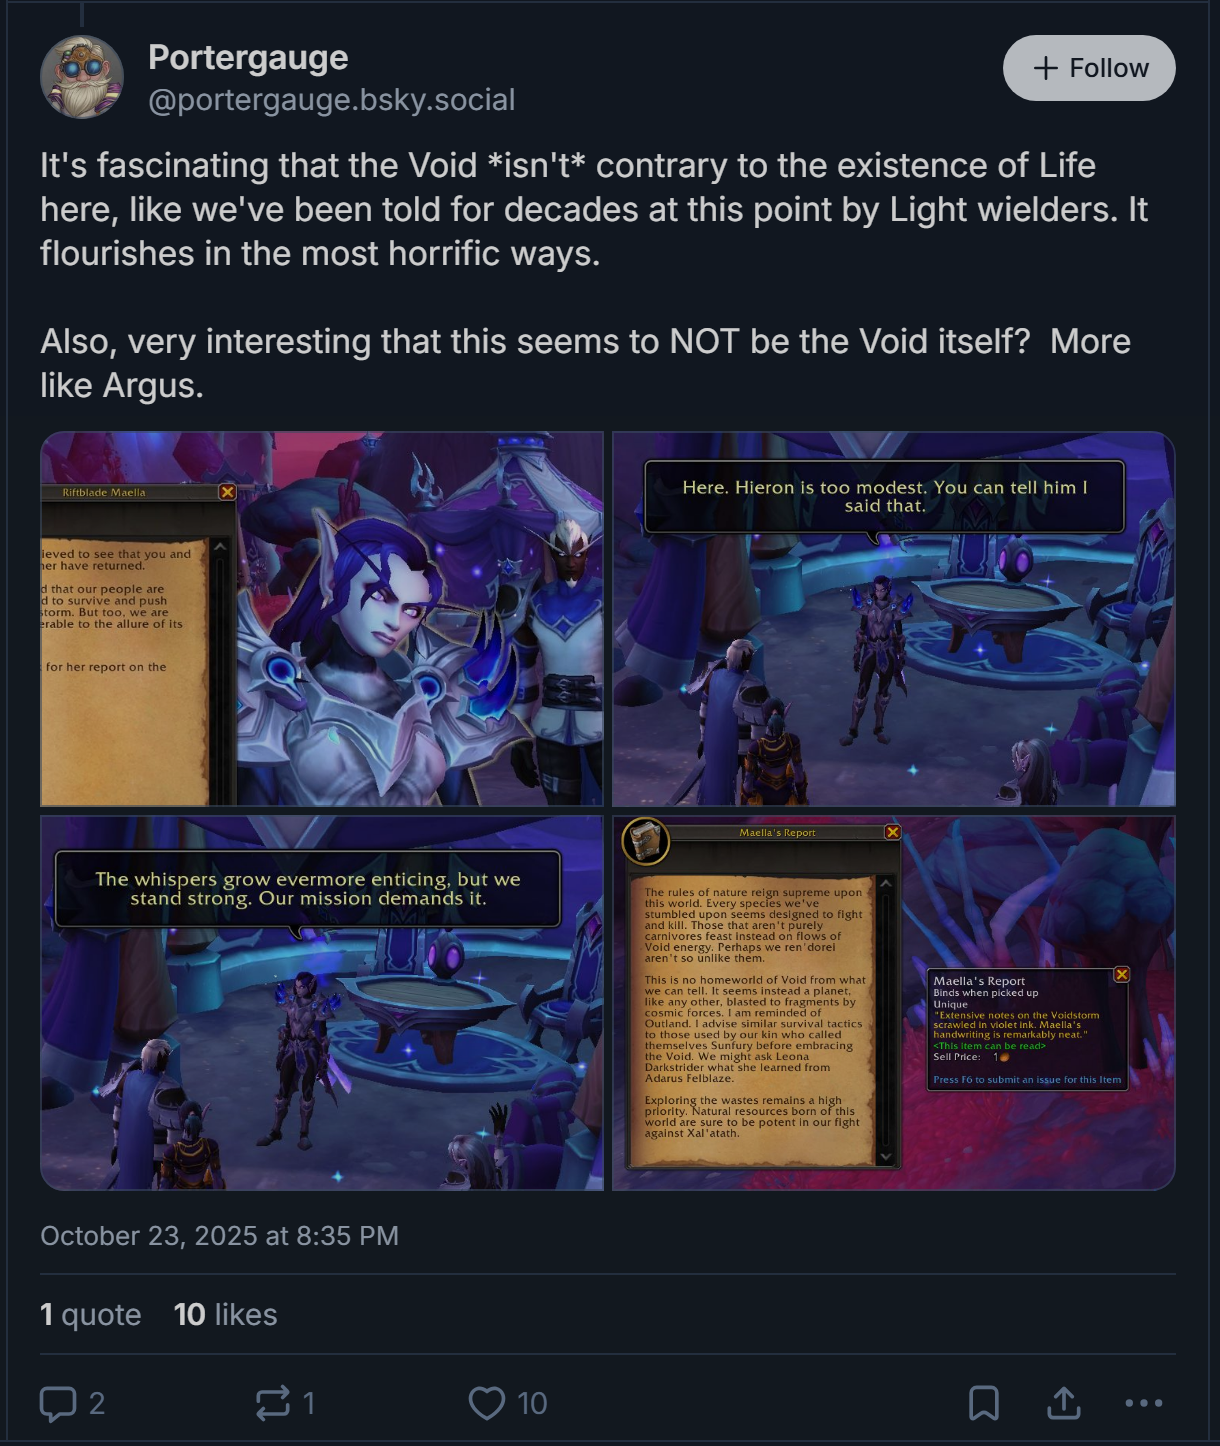Repost this post using the repost icon

point(273,1403)
